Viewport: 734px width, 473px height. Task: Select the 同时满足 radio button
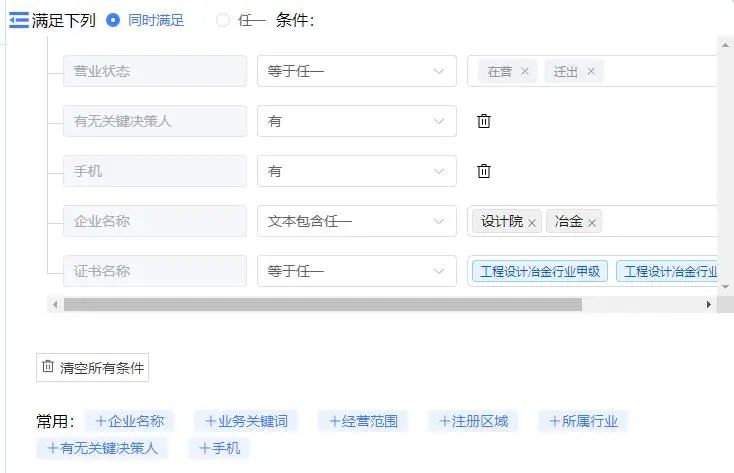(x=113, y=20)
